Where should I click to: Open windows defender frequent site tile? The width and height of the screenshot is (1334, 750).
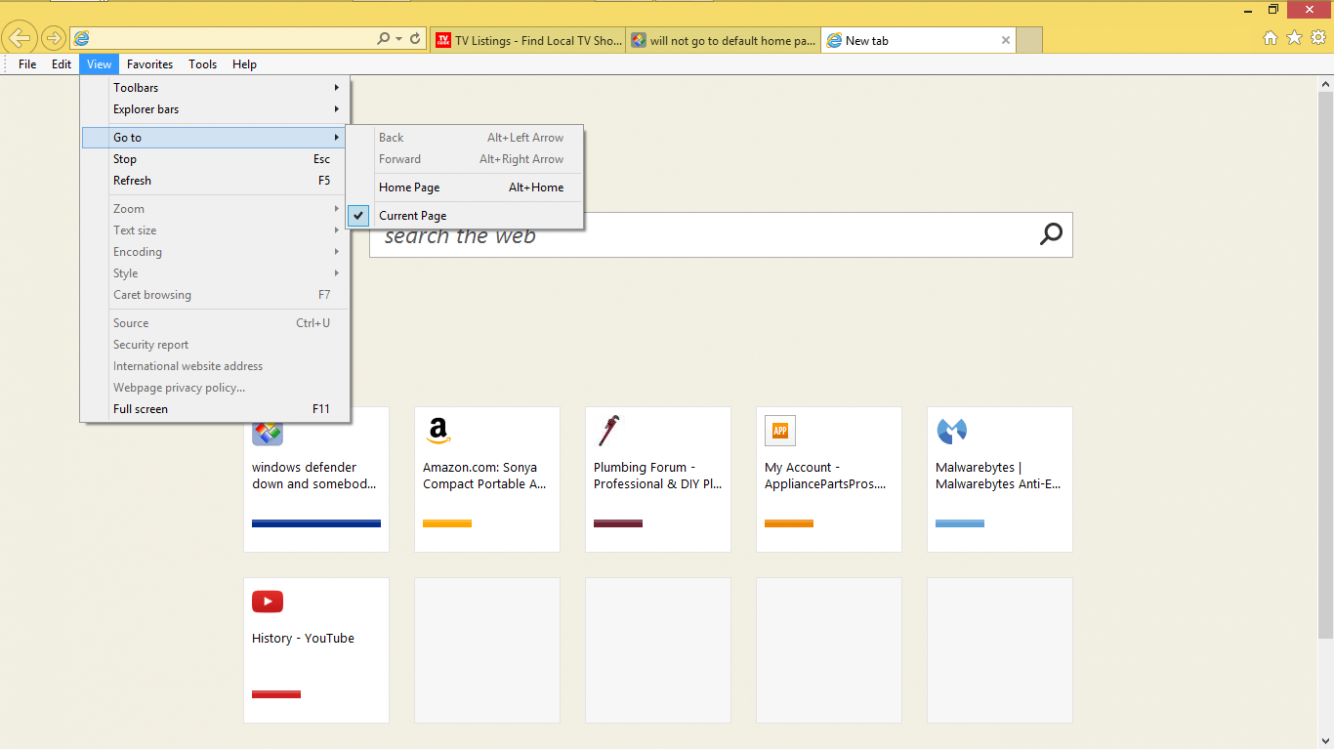pyautogui.click(x=316, y=479)
